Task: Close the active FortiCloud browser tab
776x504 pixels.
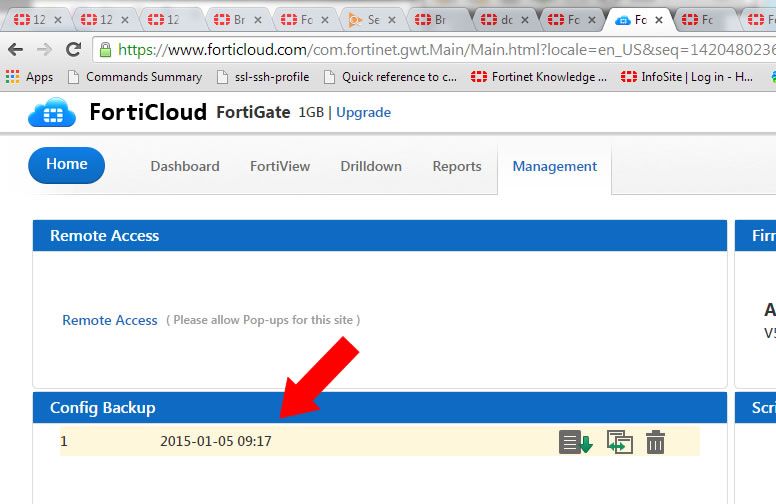Action: [659, 20]
